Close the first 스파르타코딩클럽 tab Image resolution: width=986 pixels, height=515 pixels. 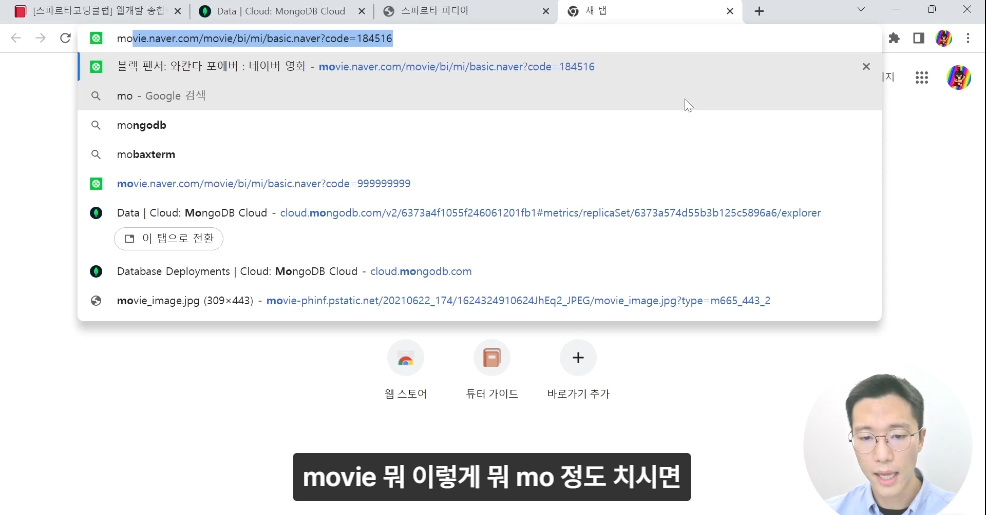tap(177, 11)
